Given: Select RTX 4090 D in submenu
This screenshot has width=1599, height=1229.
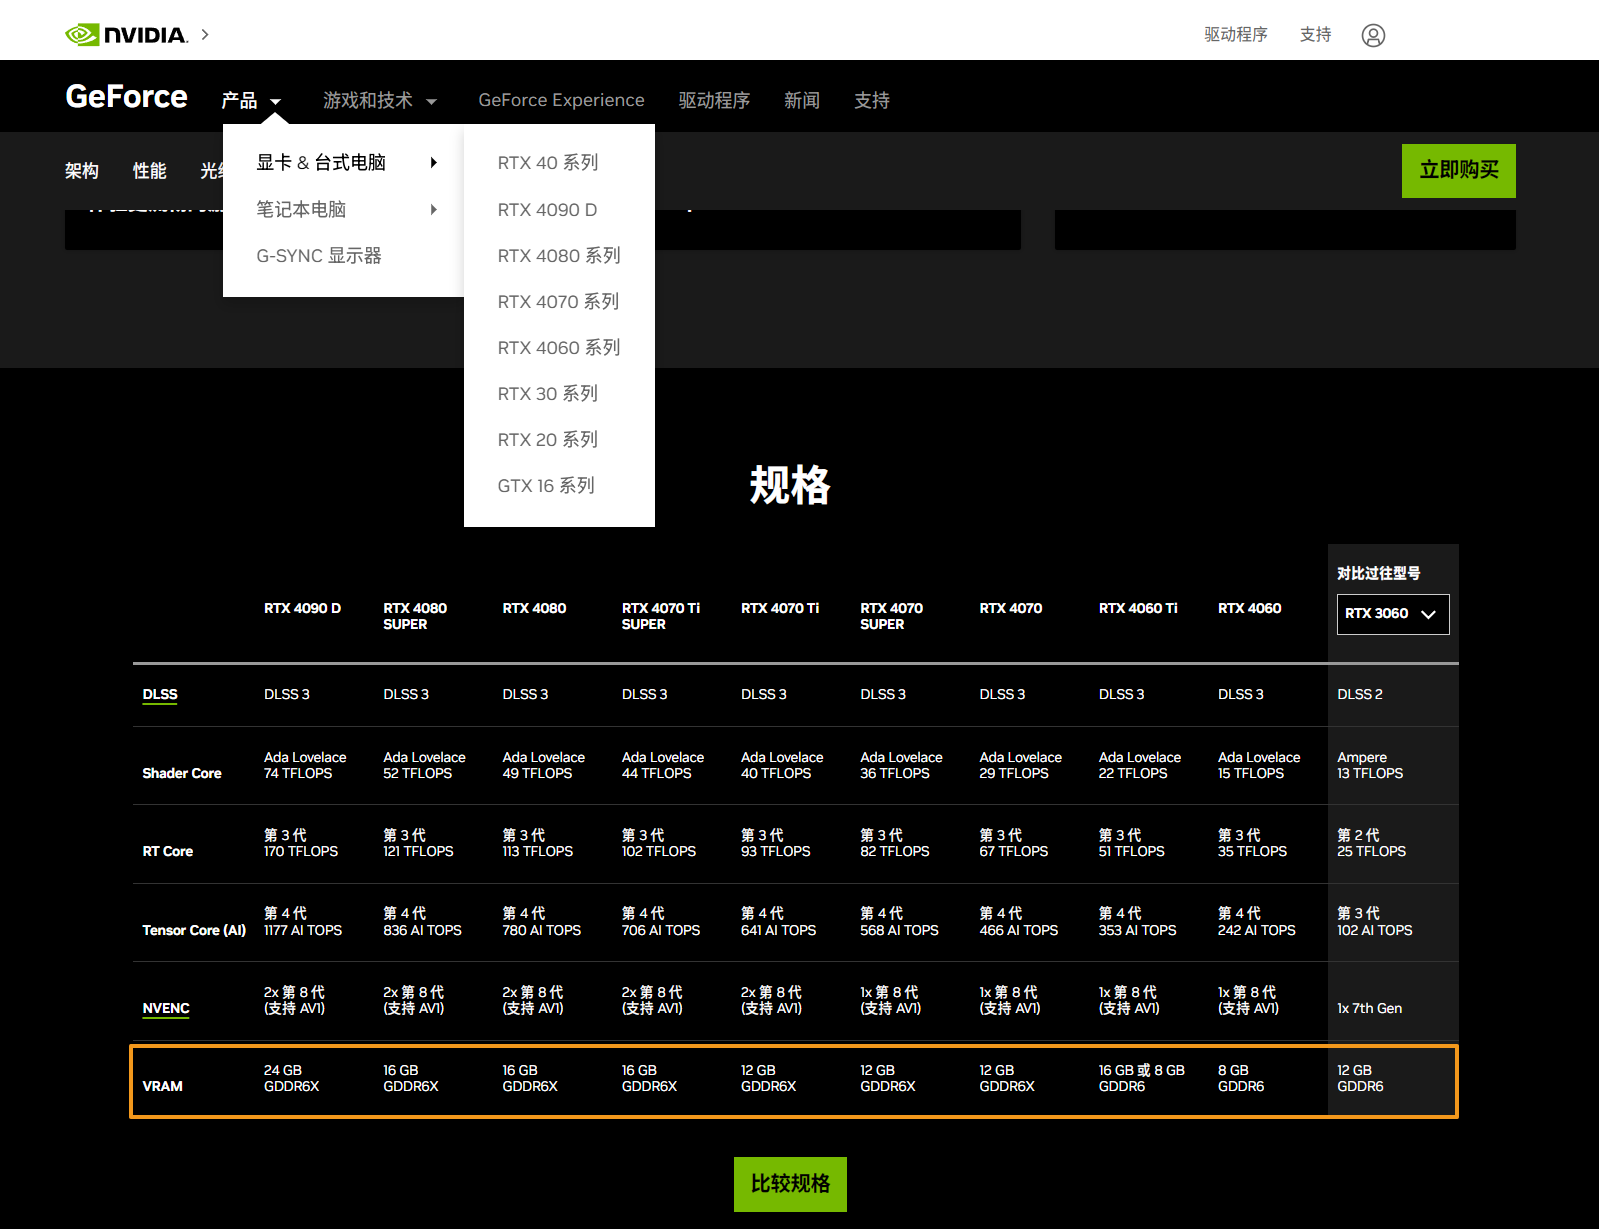Looking at the screenshot, I should (547, 210).
